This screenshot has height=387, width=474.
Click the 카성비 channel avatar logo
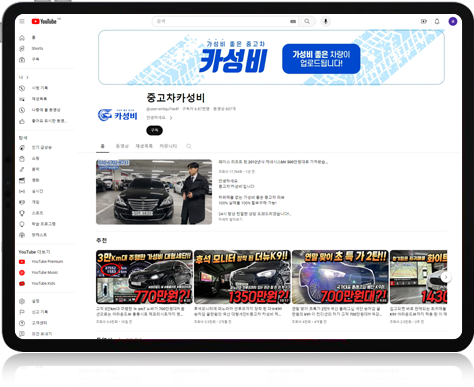click(x=118, y=115)
